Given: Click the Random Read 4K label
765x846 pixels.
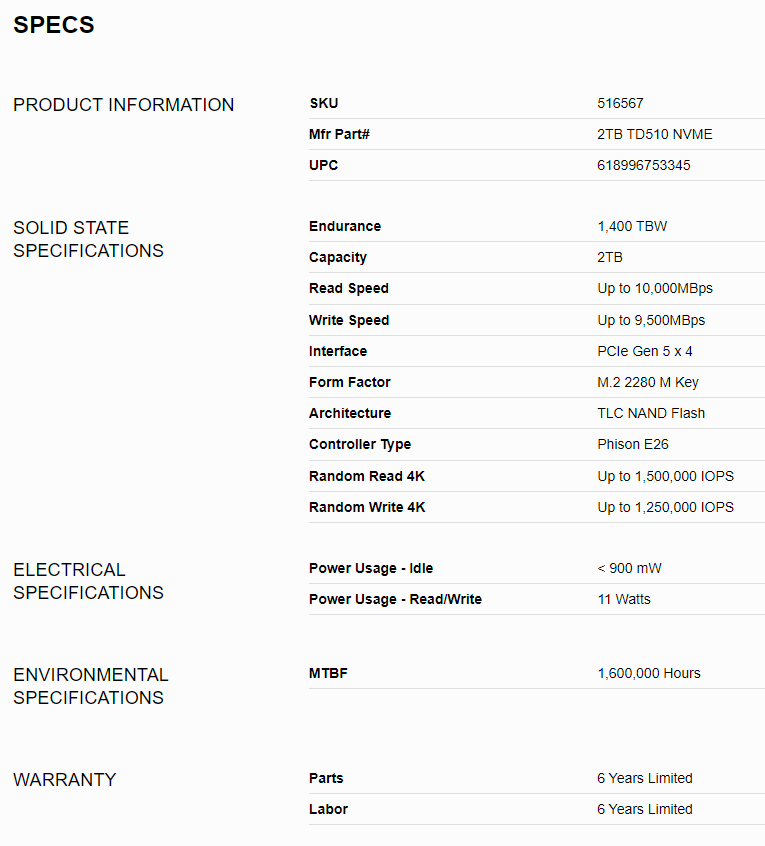Looking at the screenshot, I should [x=367, y=476].
